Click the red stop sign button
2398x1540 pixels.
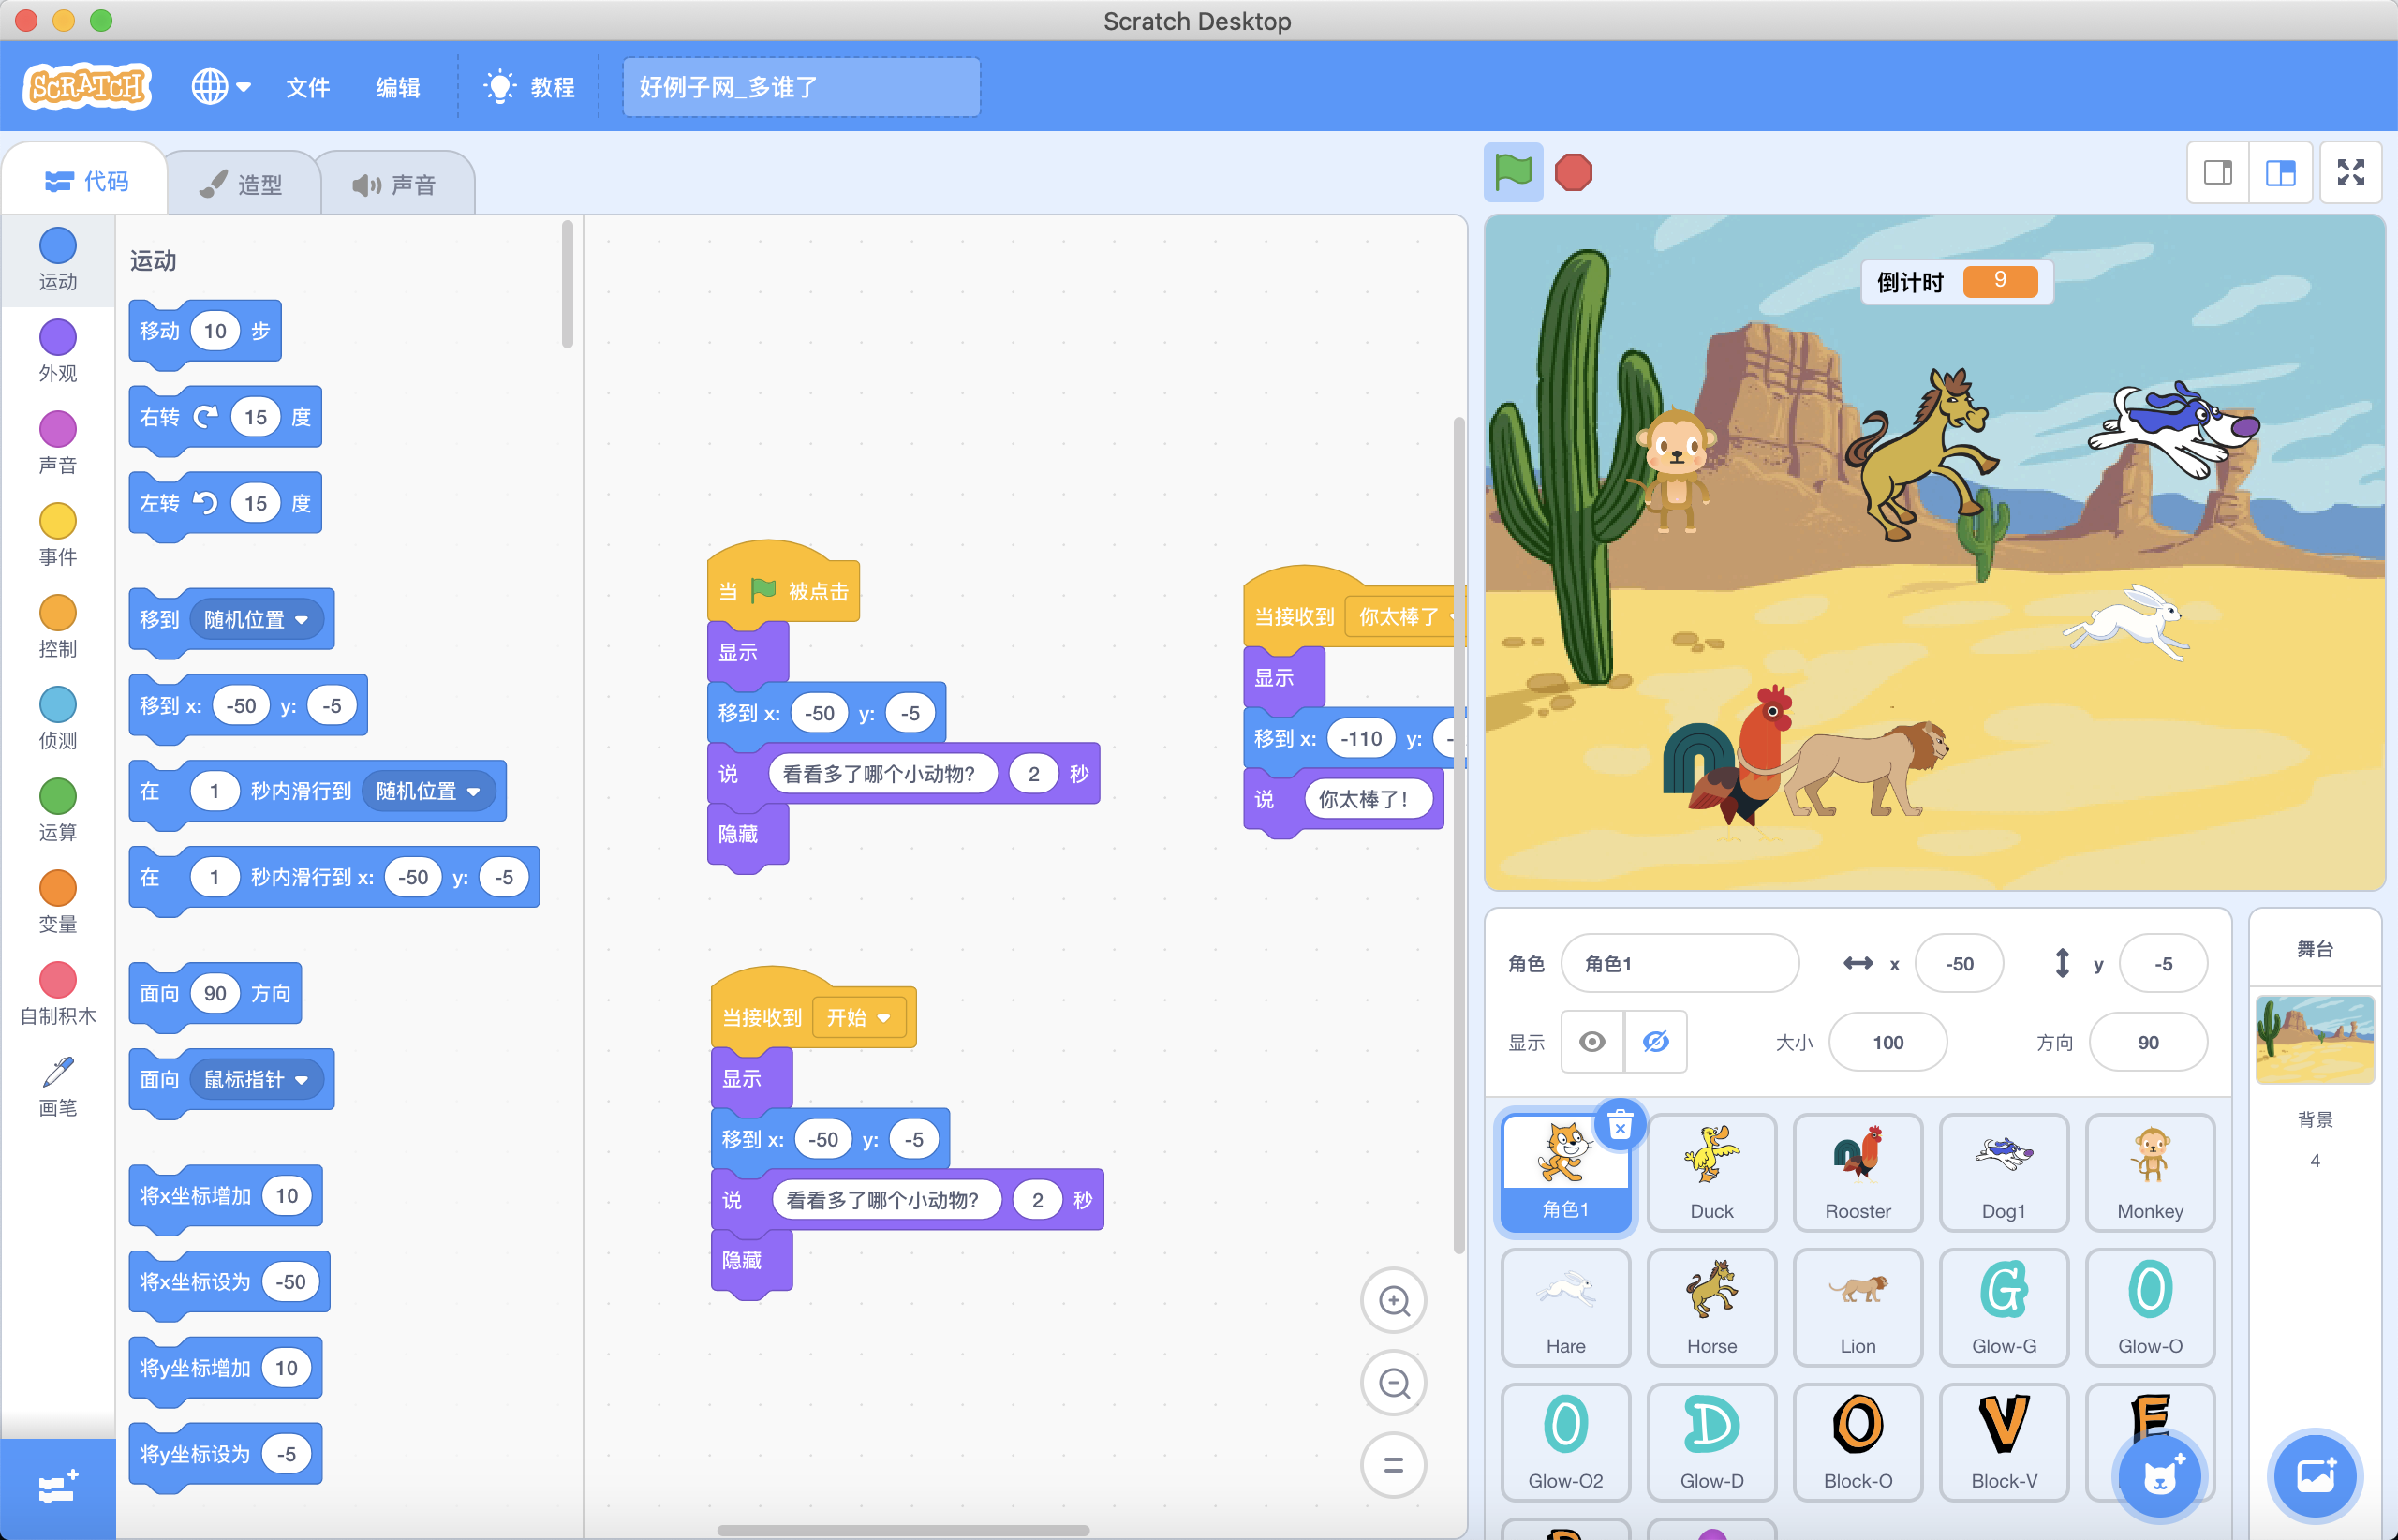(1573, 173)
